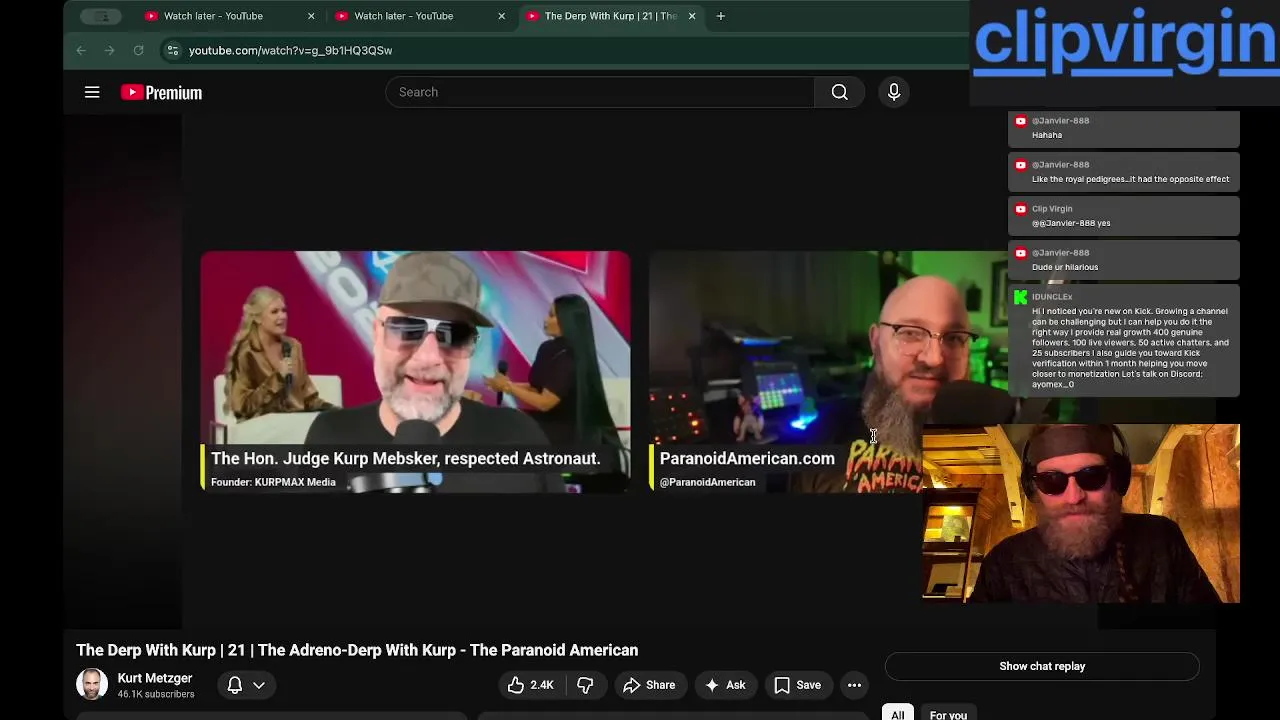The image size is (1280, 720).
Task: Close The Derp With Kurp tab
Action: click(x=692, y=16)
